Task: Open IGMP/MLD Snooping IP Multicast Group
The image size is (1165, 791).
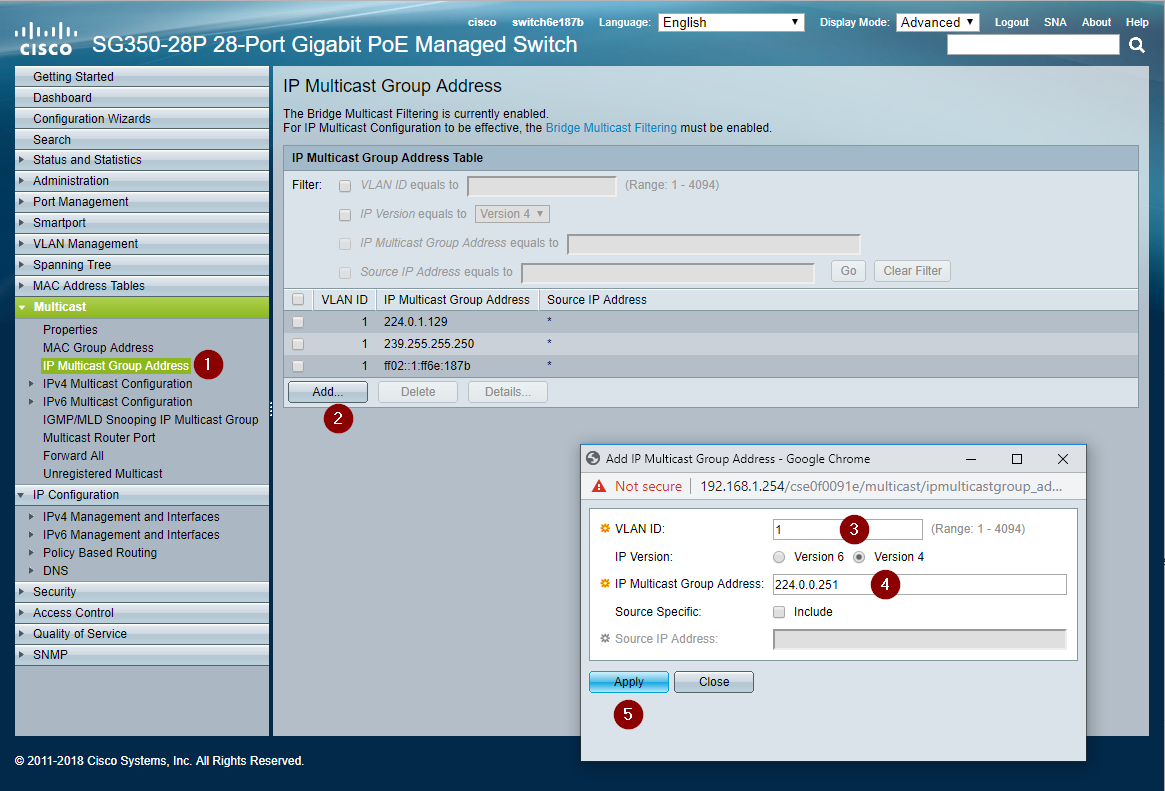Action: tap(151, 420)
